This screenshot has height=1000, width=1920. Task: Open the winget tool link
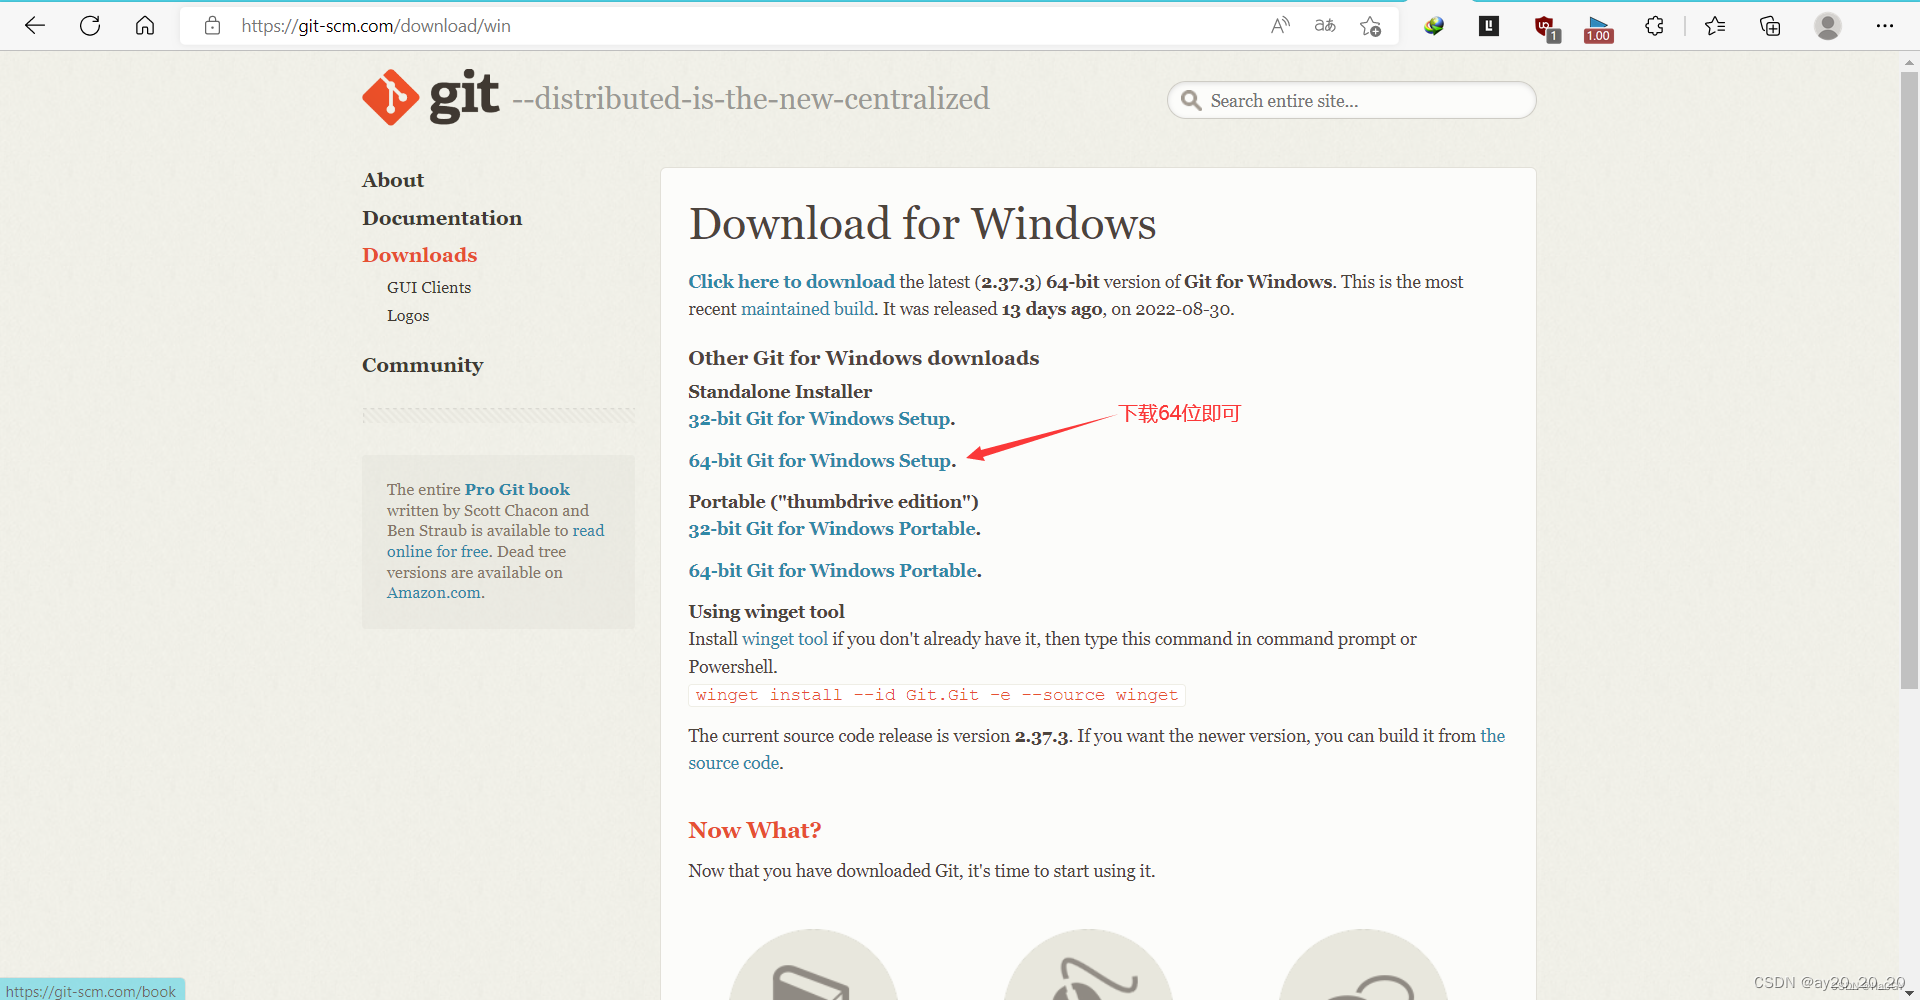click(785, 639)
